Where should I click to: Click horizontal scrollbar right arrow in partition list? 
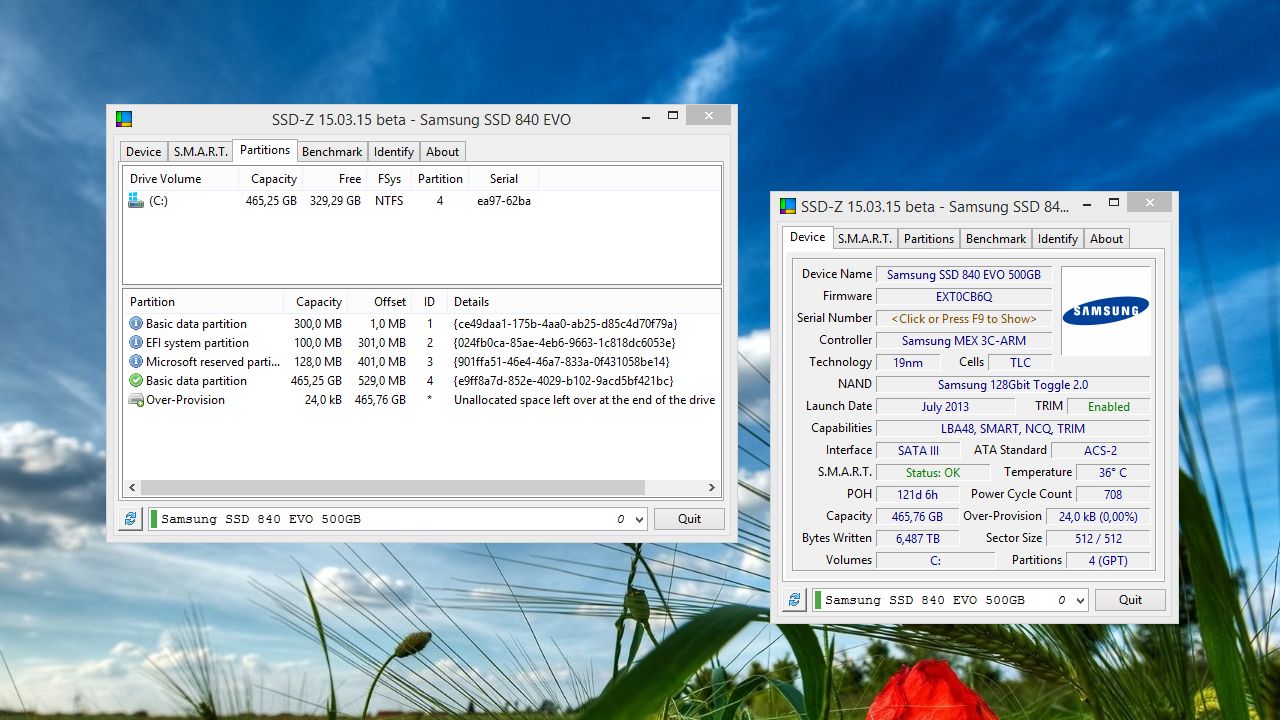(712, 488)
